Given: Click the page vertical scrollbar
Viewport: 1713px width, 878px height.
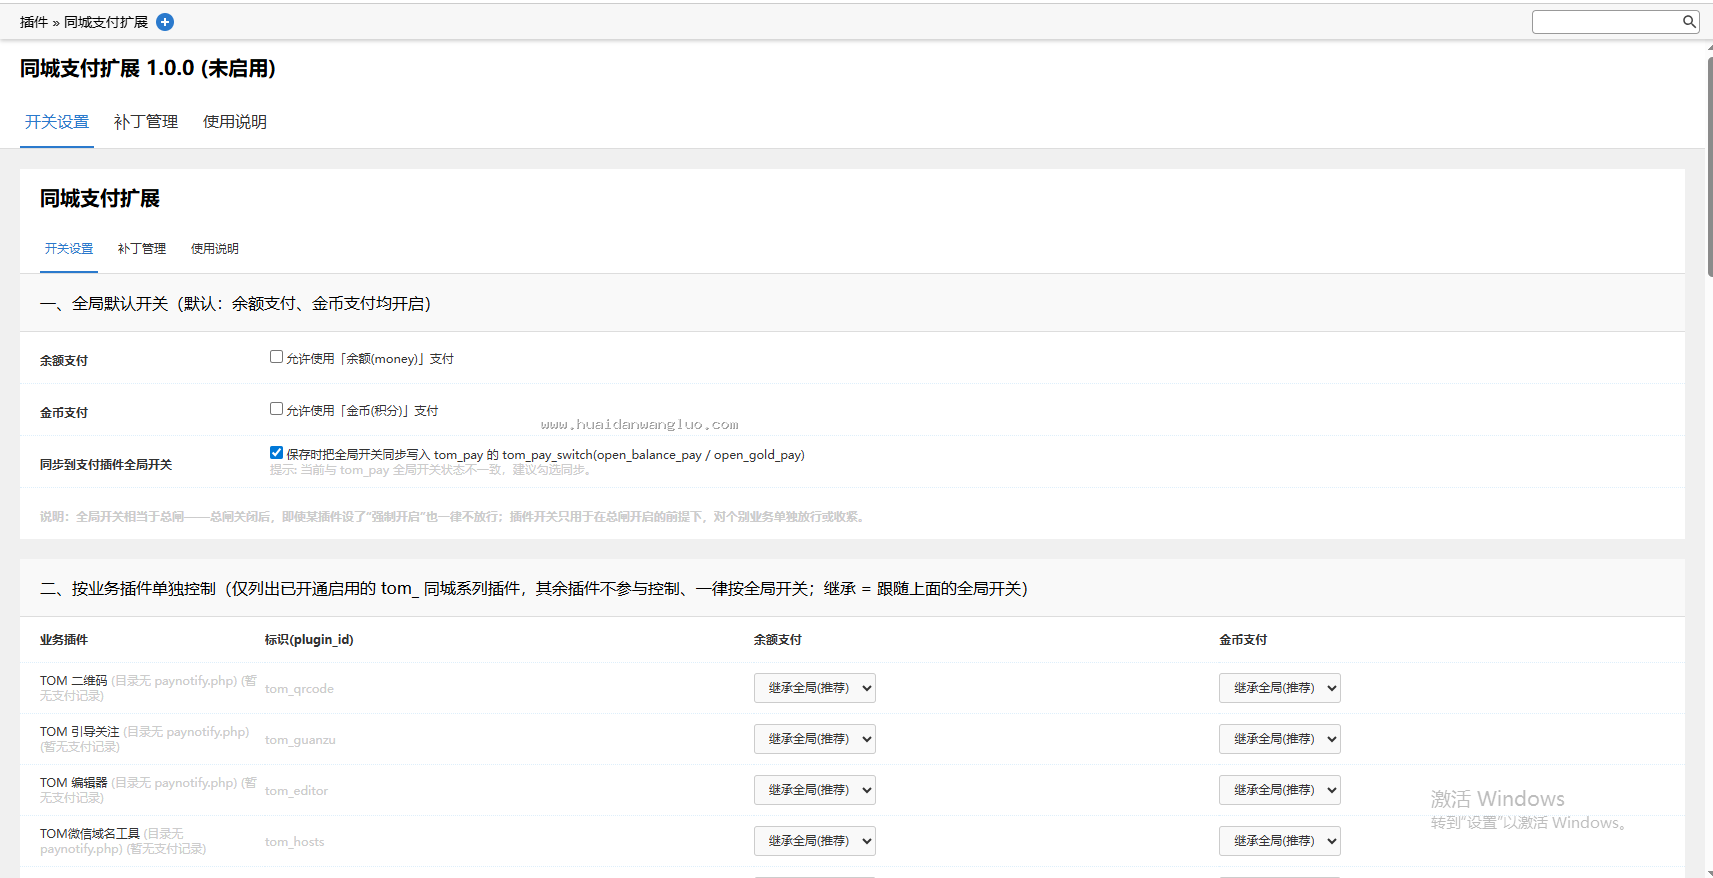Looking at the screenshot, I should point(1709,165).
